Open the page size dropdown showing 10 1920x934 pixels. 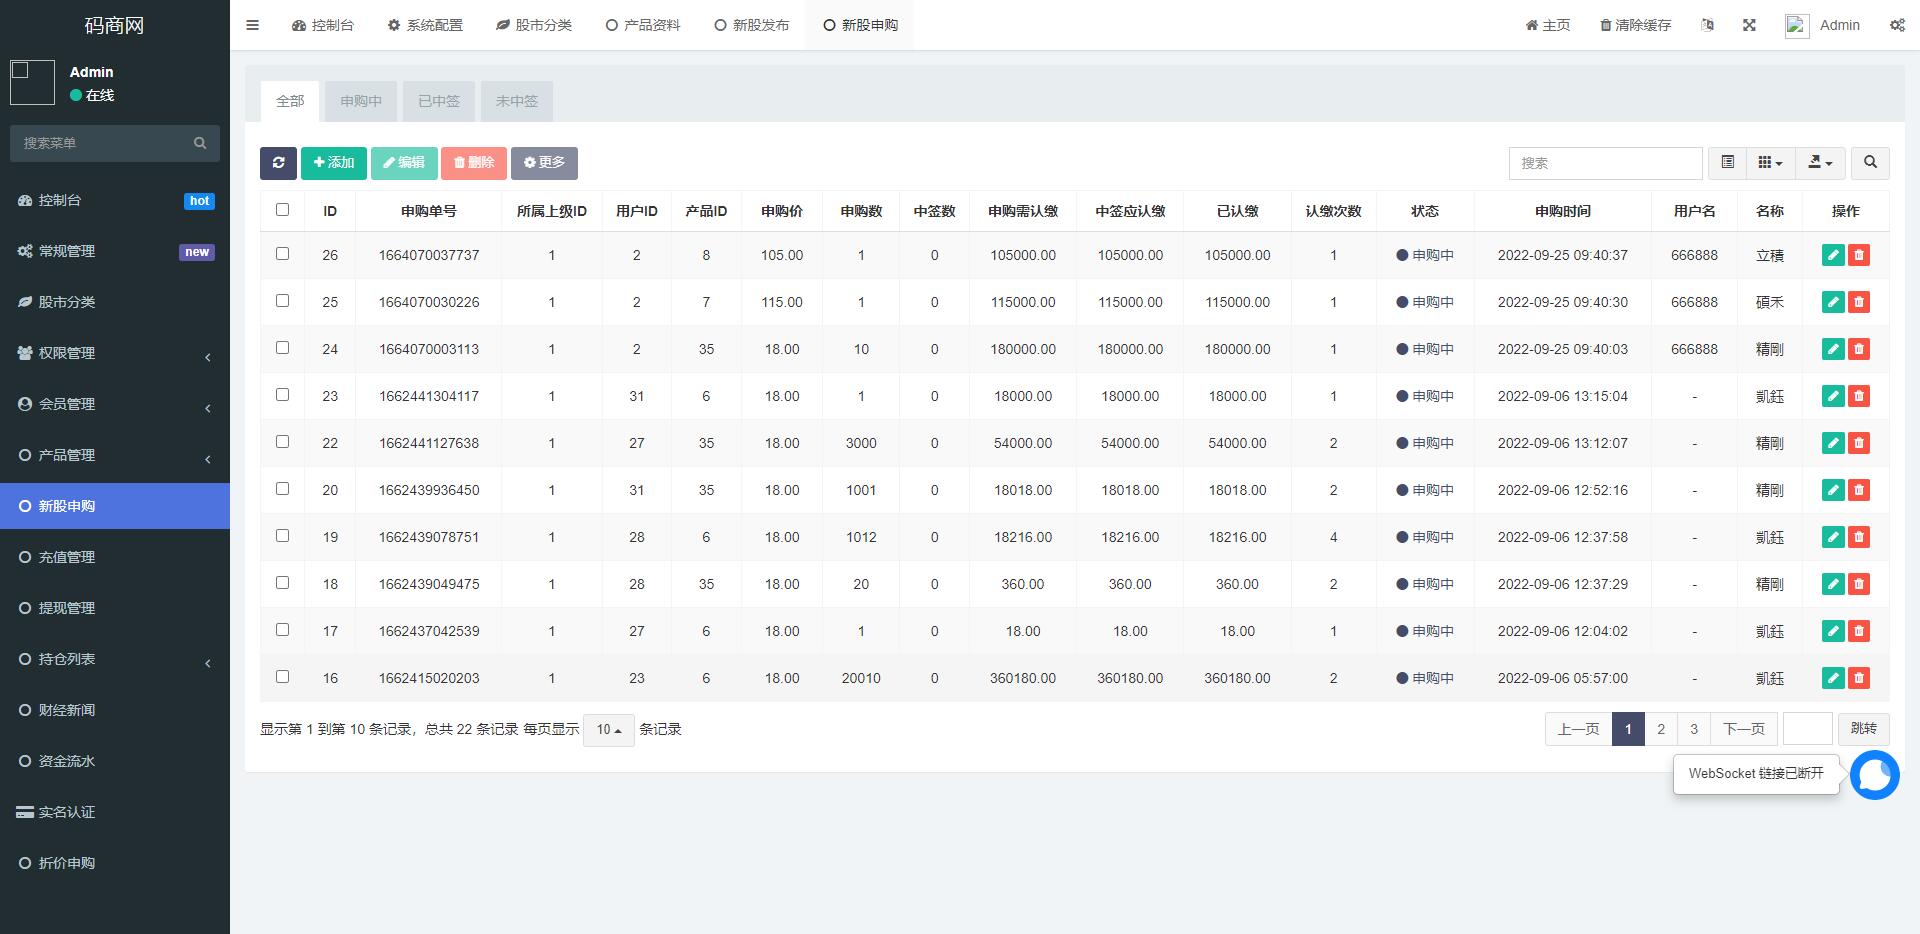tap(608, 730)
